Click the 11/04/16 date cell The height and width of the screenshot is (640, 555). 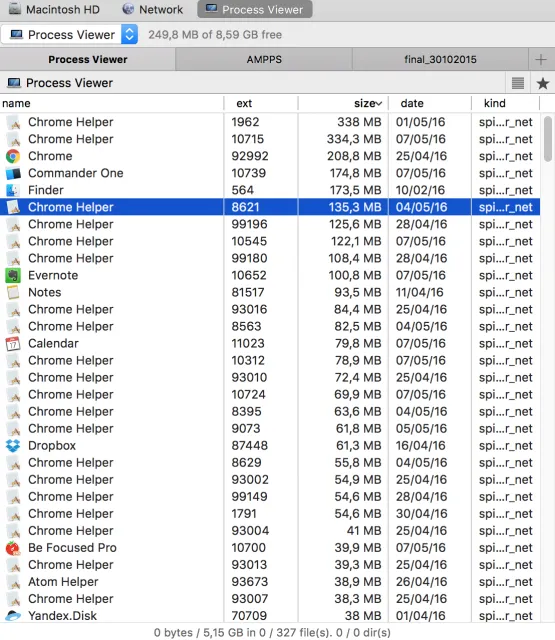pyautogui.click(x=420, y=293)
